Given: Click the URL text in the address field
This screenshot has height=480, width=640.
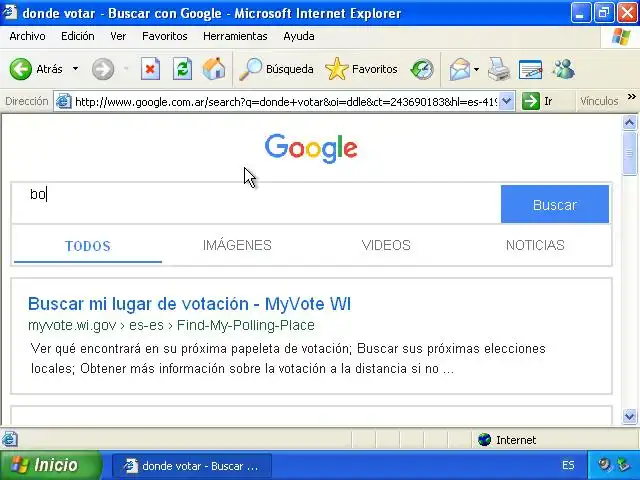Looking at the screenshot, I should 286,101.
